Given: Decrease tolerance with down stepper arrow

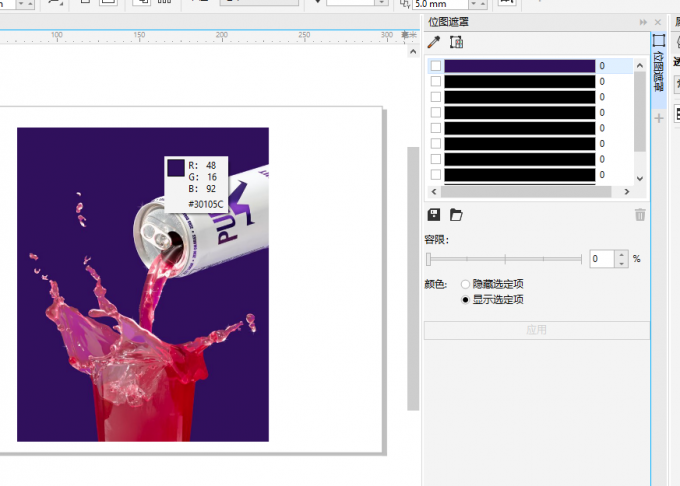Looking at the screenshot, I should (x=621, y=263).
